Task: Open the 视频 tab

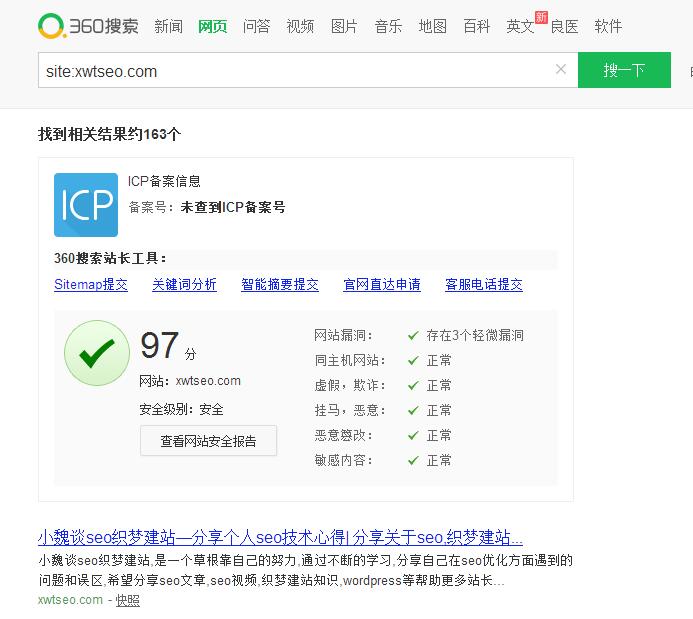Action: [x=300, y=27]
